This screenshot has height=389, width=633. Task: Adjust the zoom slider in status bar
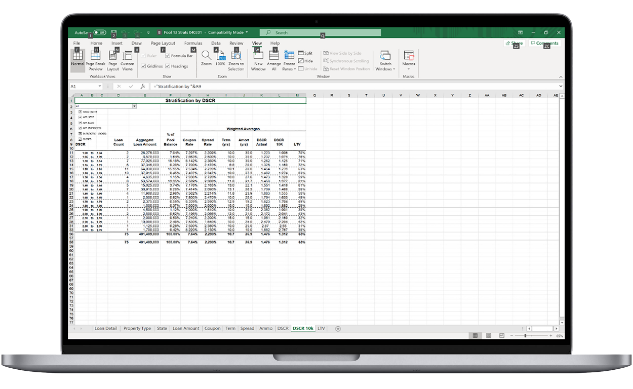point(525,335)
